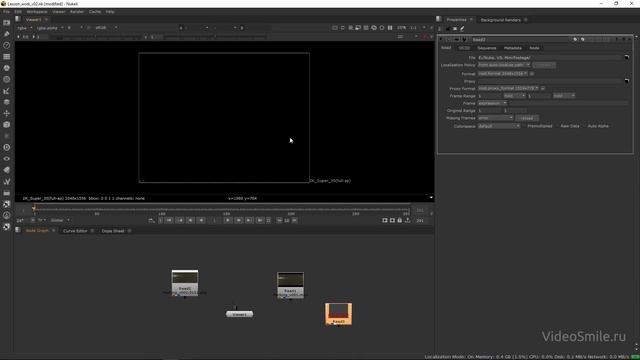Image resolution: width=640 pixels, height=360 pixels.
Task: Open the Format dropdown in Read3 properties
Action: point(503,74)
